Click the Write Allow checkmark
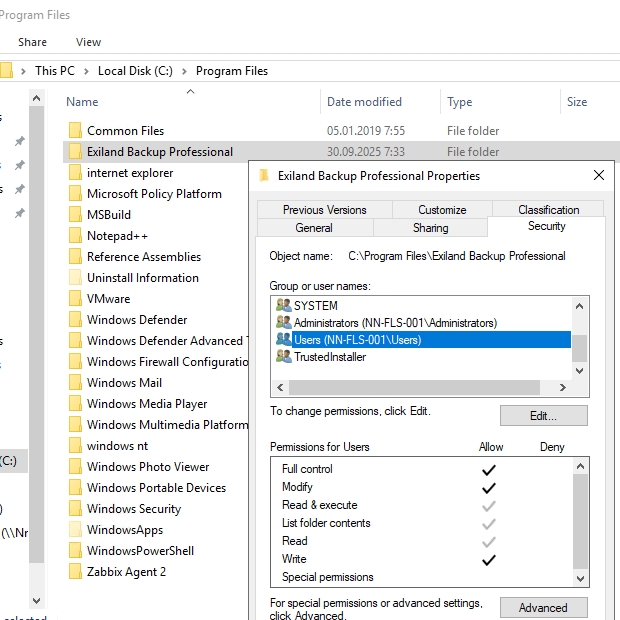Screen dimensions: 620x620 coord(489,560)
